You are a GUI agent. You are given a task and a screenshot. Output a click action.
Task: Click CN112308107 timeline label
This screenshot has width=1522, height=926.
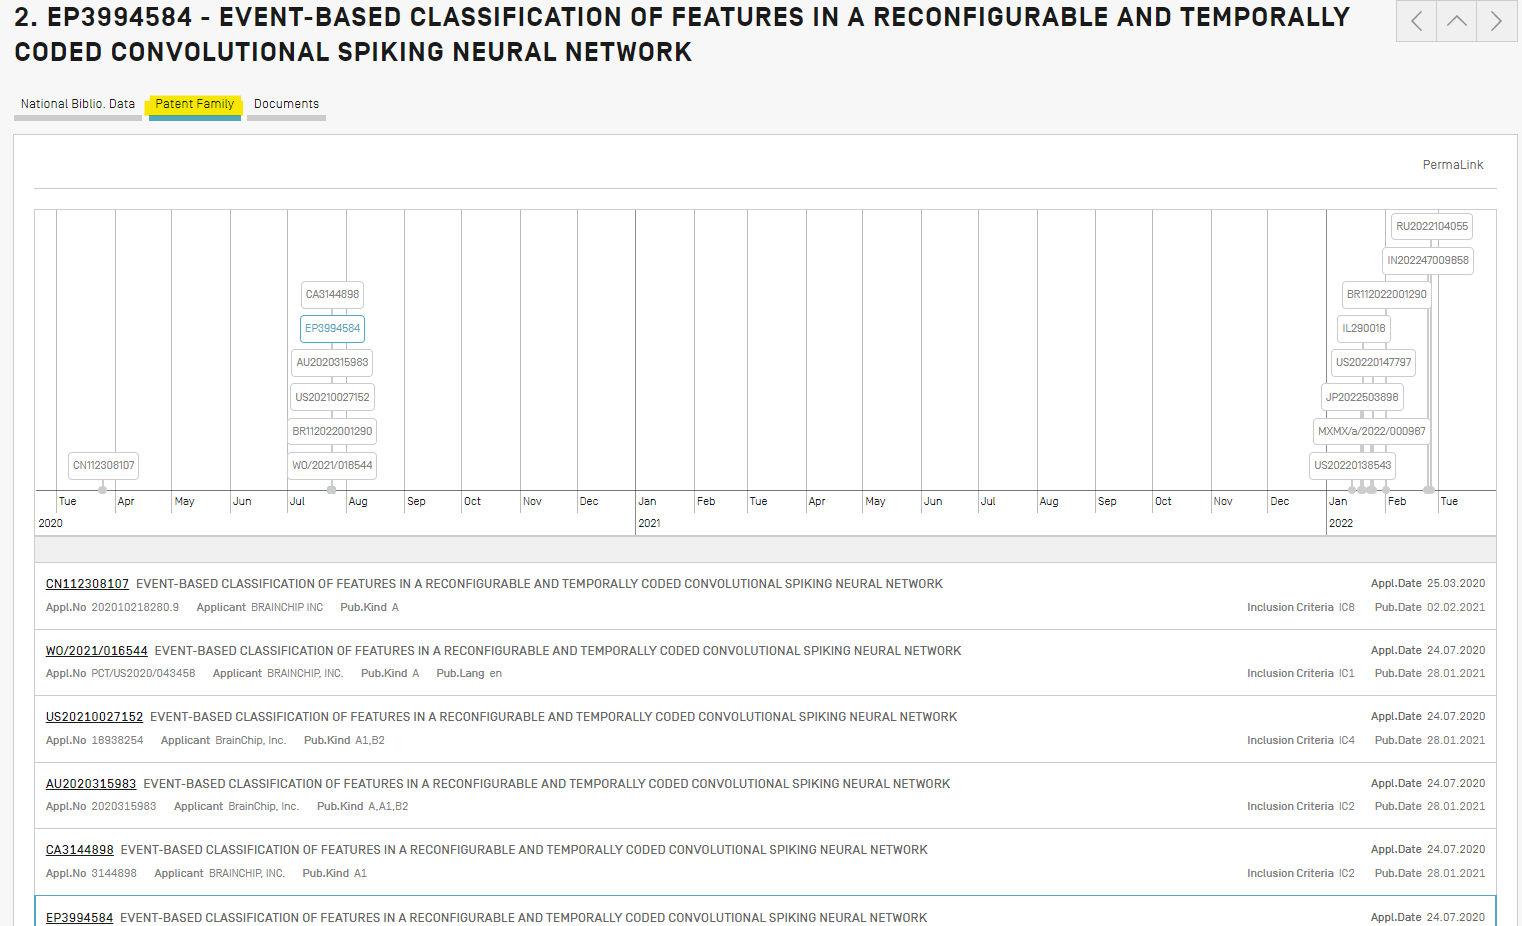pos(103,465)
